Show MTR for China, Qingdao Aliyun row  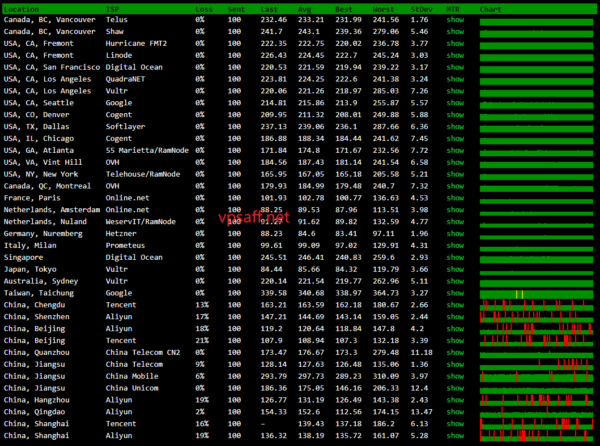(x=455, y=411)
